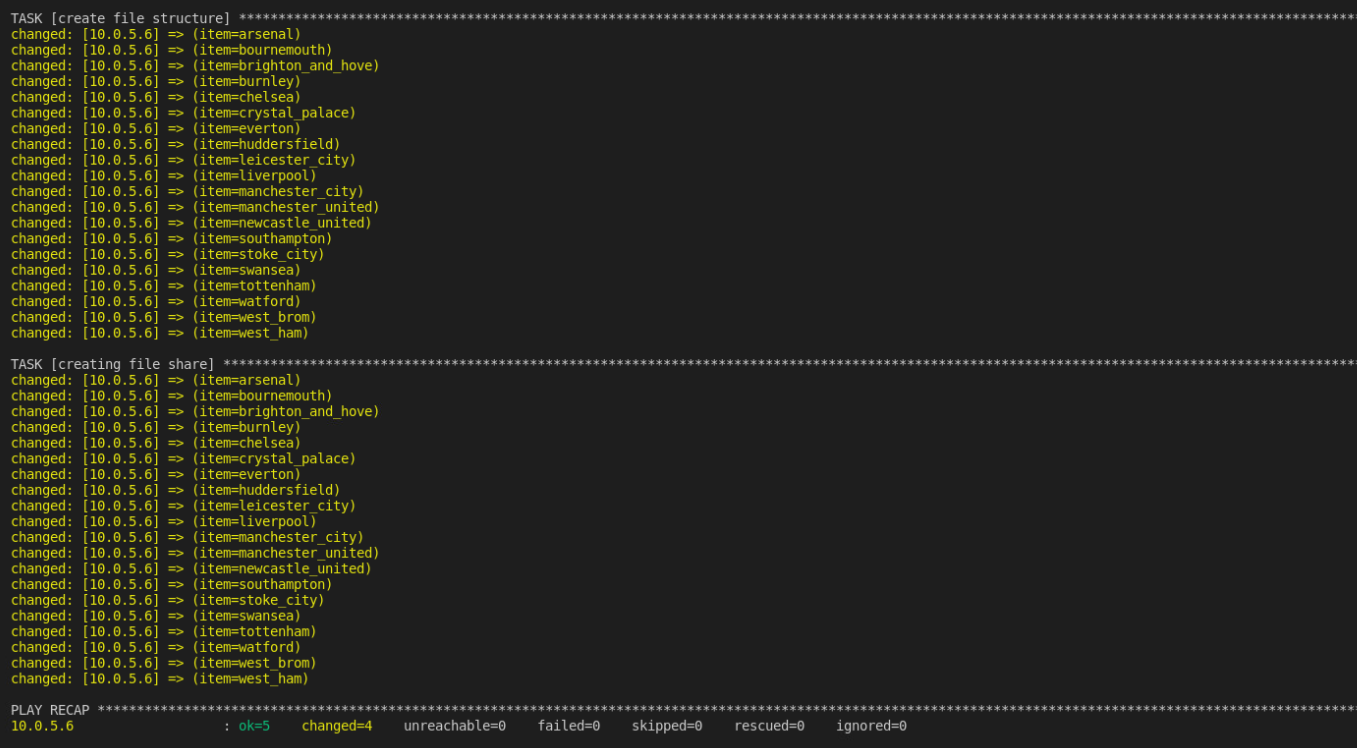This screenshot has width=1357, height=748.
Task: Click item=brighton_and_hove under creating file share task
Action: (x=286, y=411)
